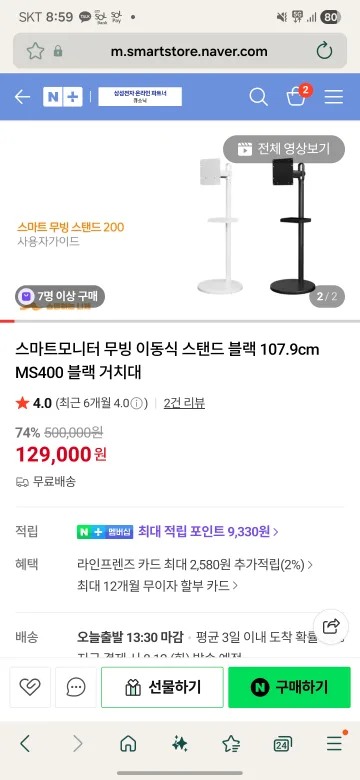Open the shopping basket with 2 items
Screen dimensions: 360x780
click(x=297, y=95)
